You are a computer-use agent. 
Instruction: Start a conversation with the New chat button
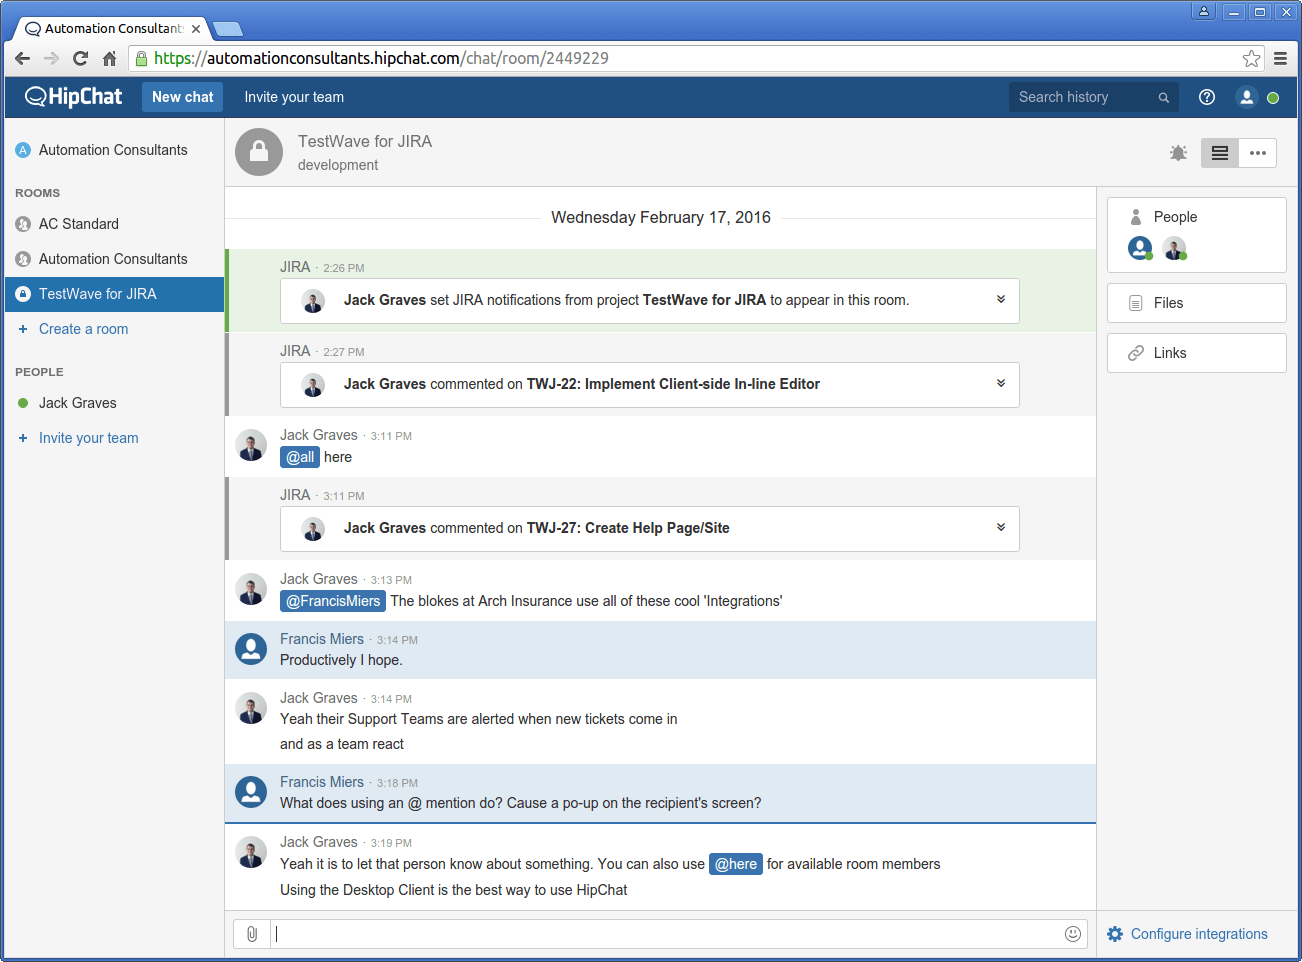pyautogui.click(x=182, y=97)
